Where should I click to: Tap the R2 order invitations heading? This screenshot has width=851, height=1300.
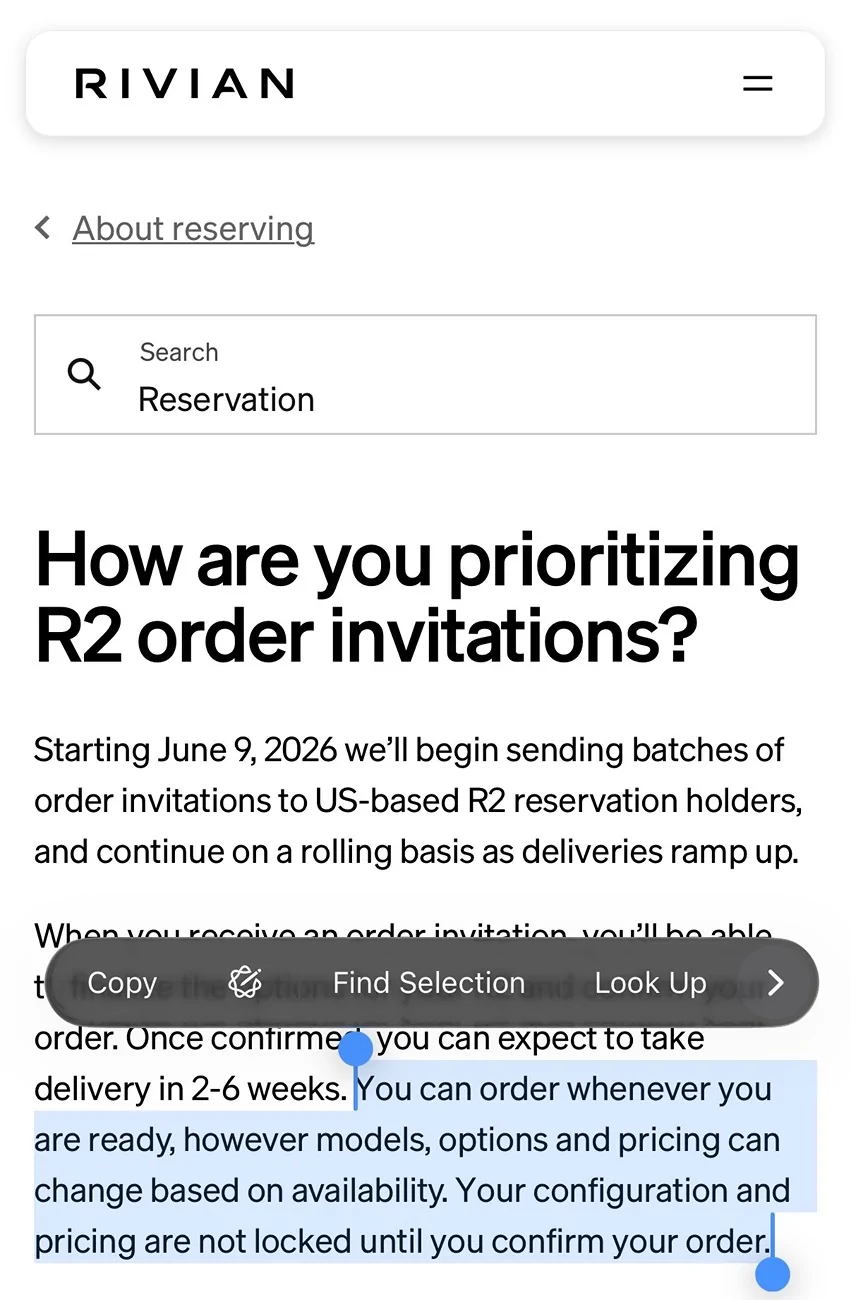[417, 597]
